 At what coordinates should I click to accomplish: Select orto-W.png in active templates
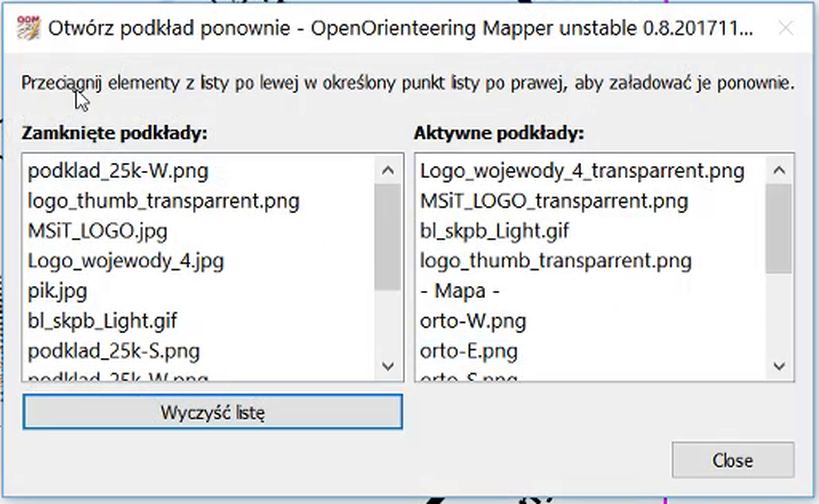[x=473, y=321]
